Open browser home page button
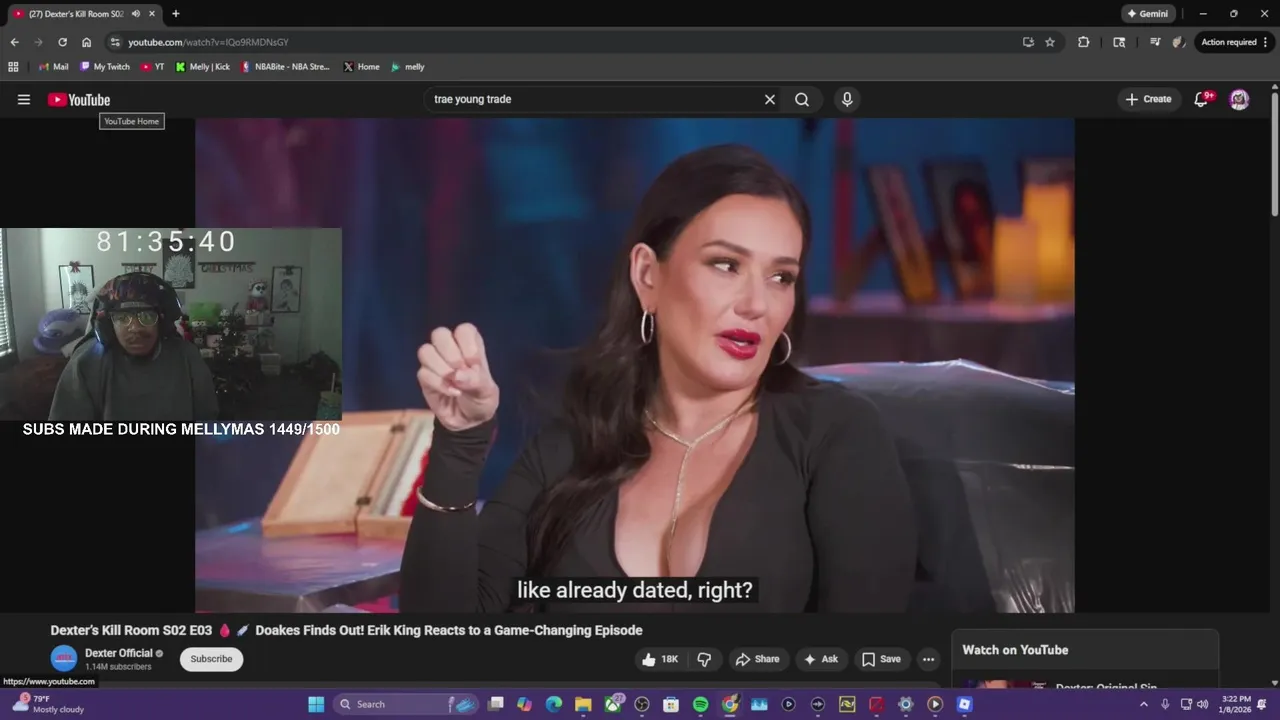The width and height of the screenshot is (1280, 720). tap(87, 42)
